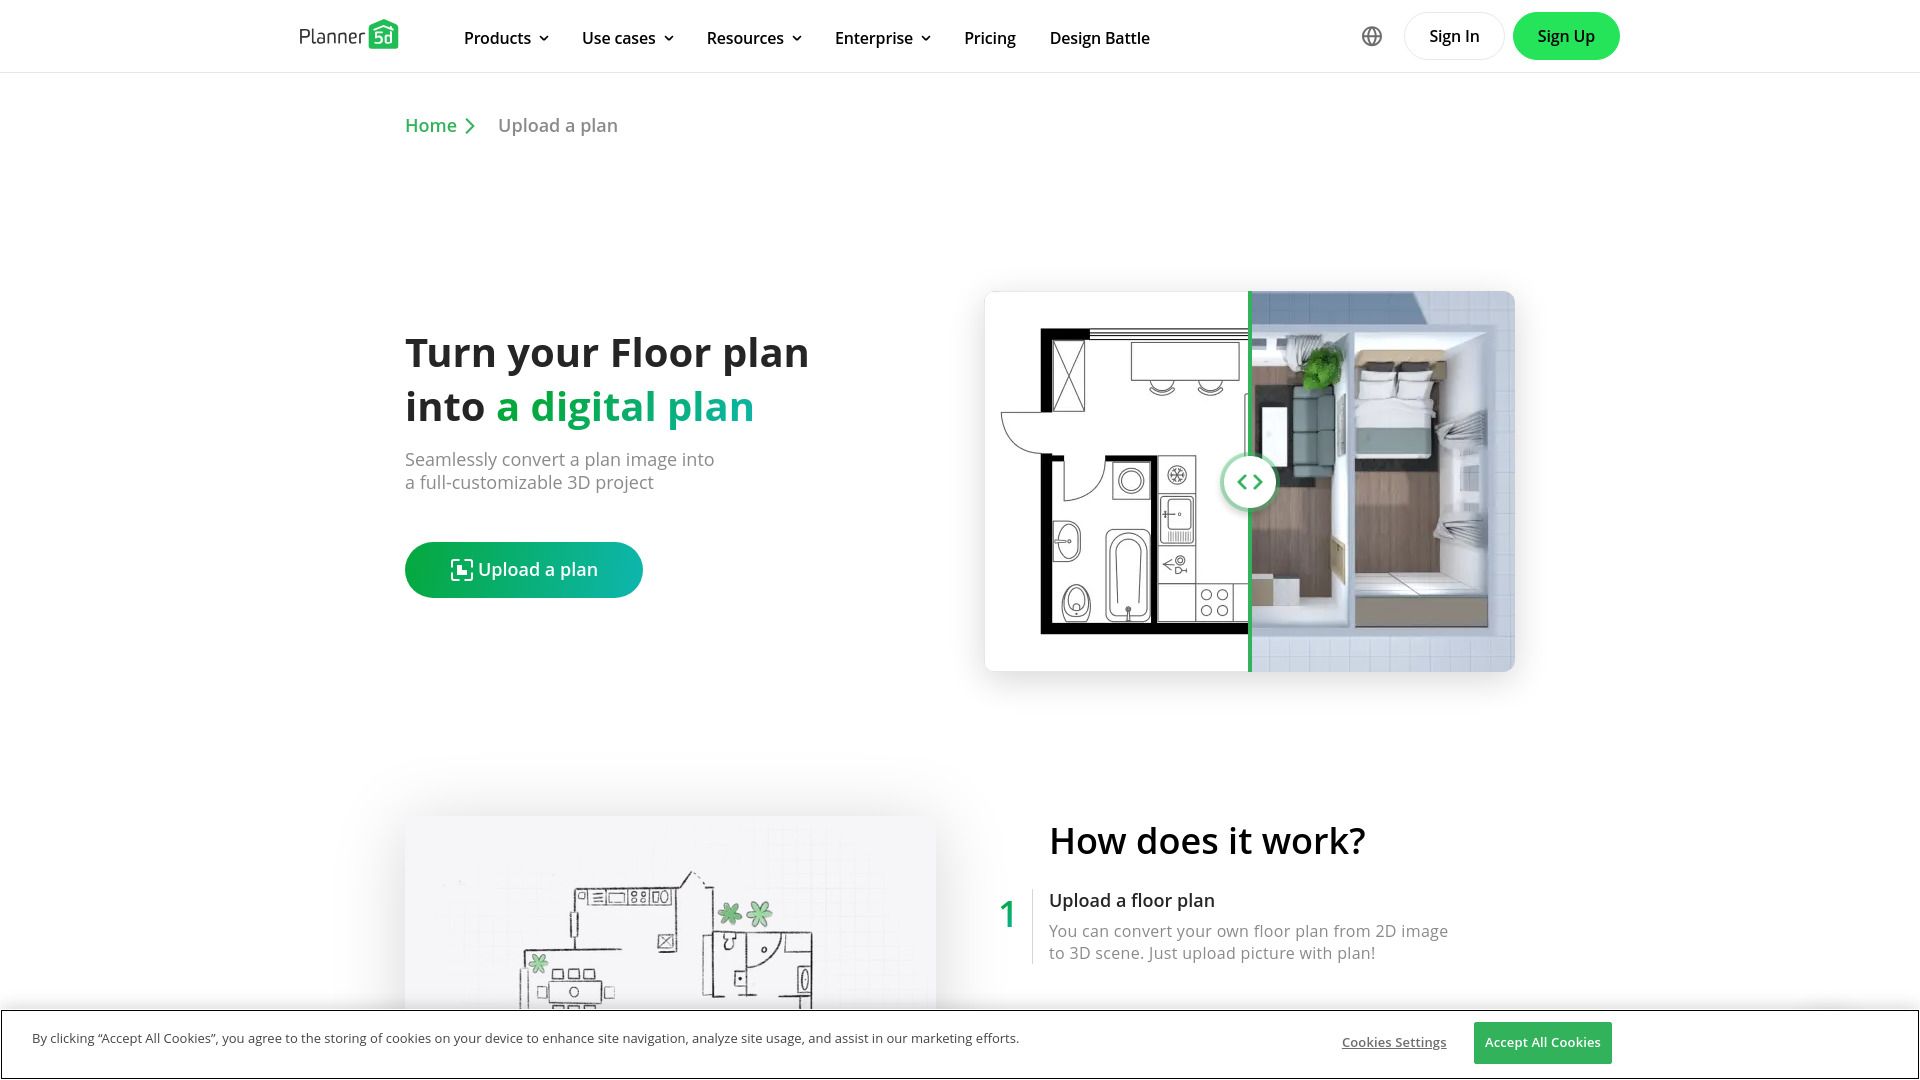The image size is (1920, 1080).
Task: Open the Pricing page
Action: pos(989,38)
